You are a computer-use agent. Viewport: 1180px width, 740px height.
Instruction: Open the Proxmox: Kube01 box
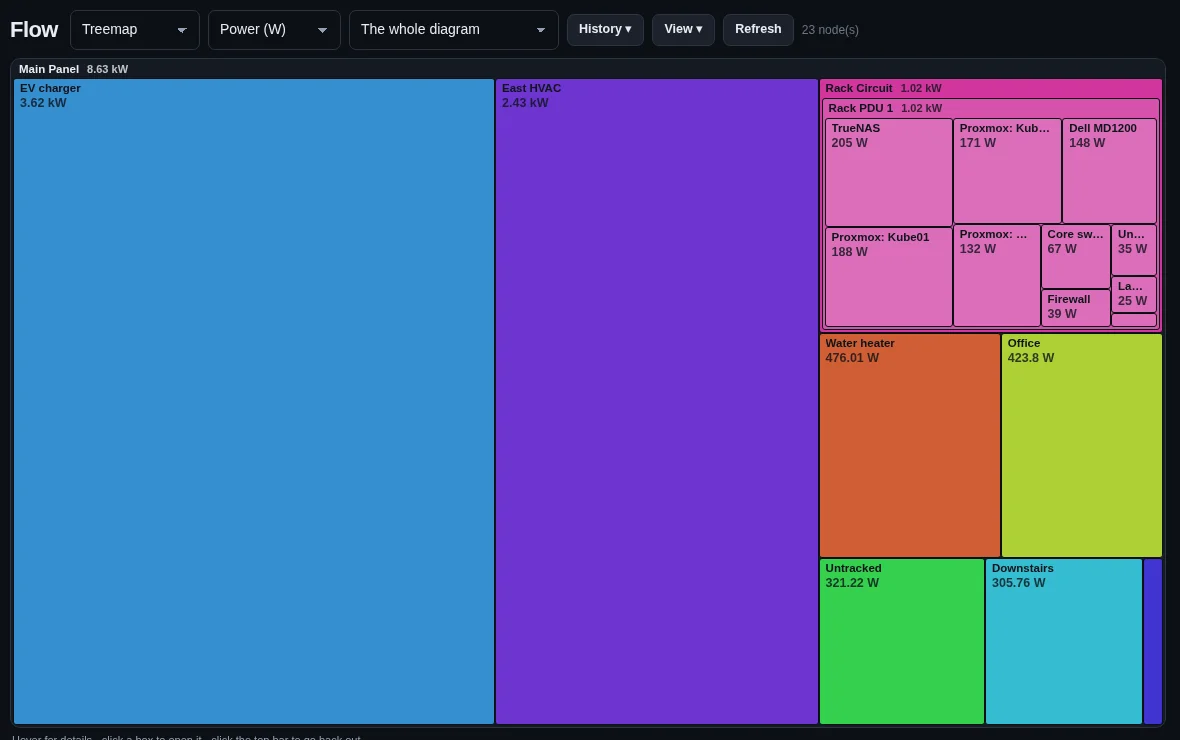coord(889,277)
